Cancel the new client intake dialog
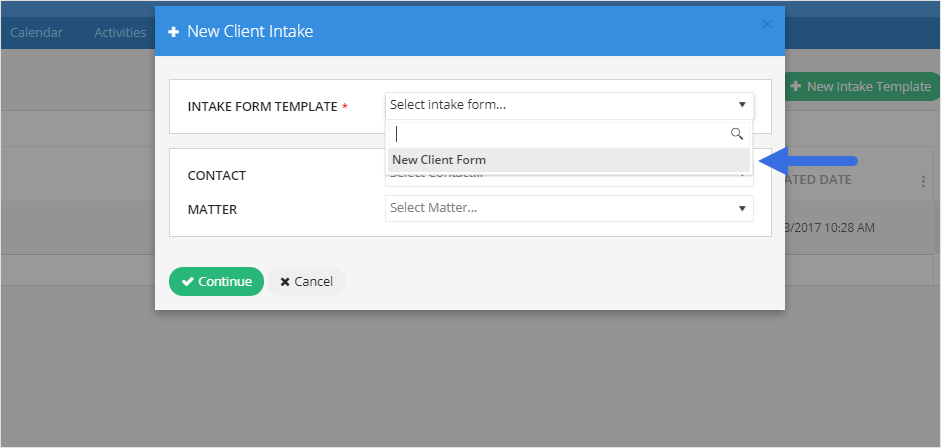This screenshot has width=941, height=448. (x=307, y=281)
